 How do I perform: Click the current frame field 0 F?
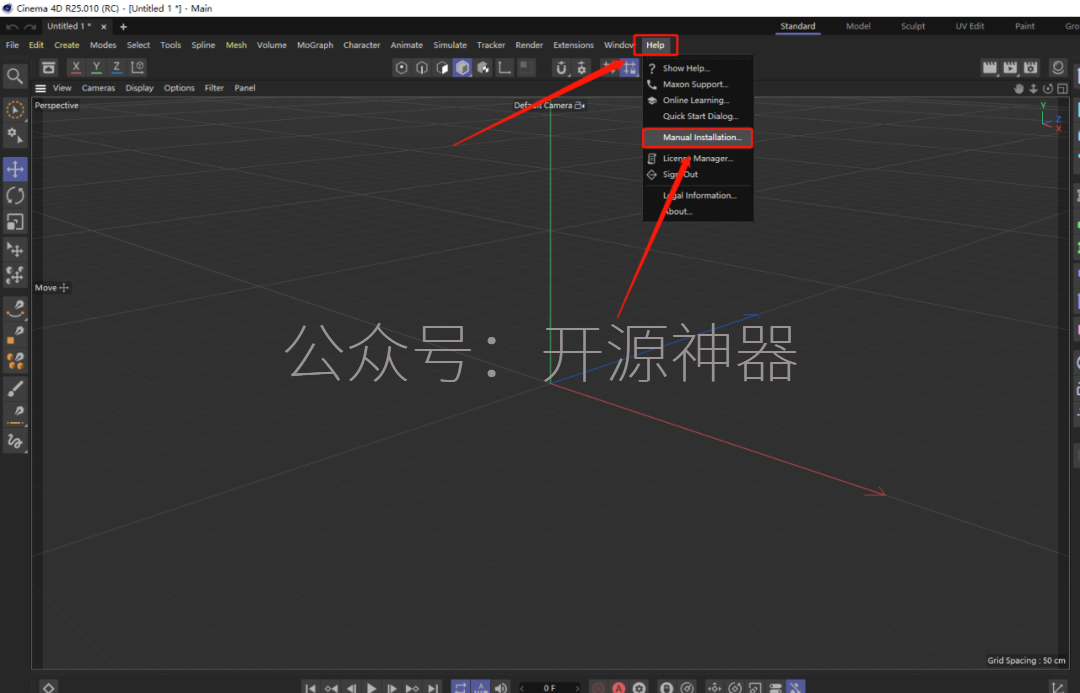point(549,687)
